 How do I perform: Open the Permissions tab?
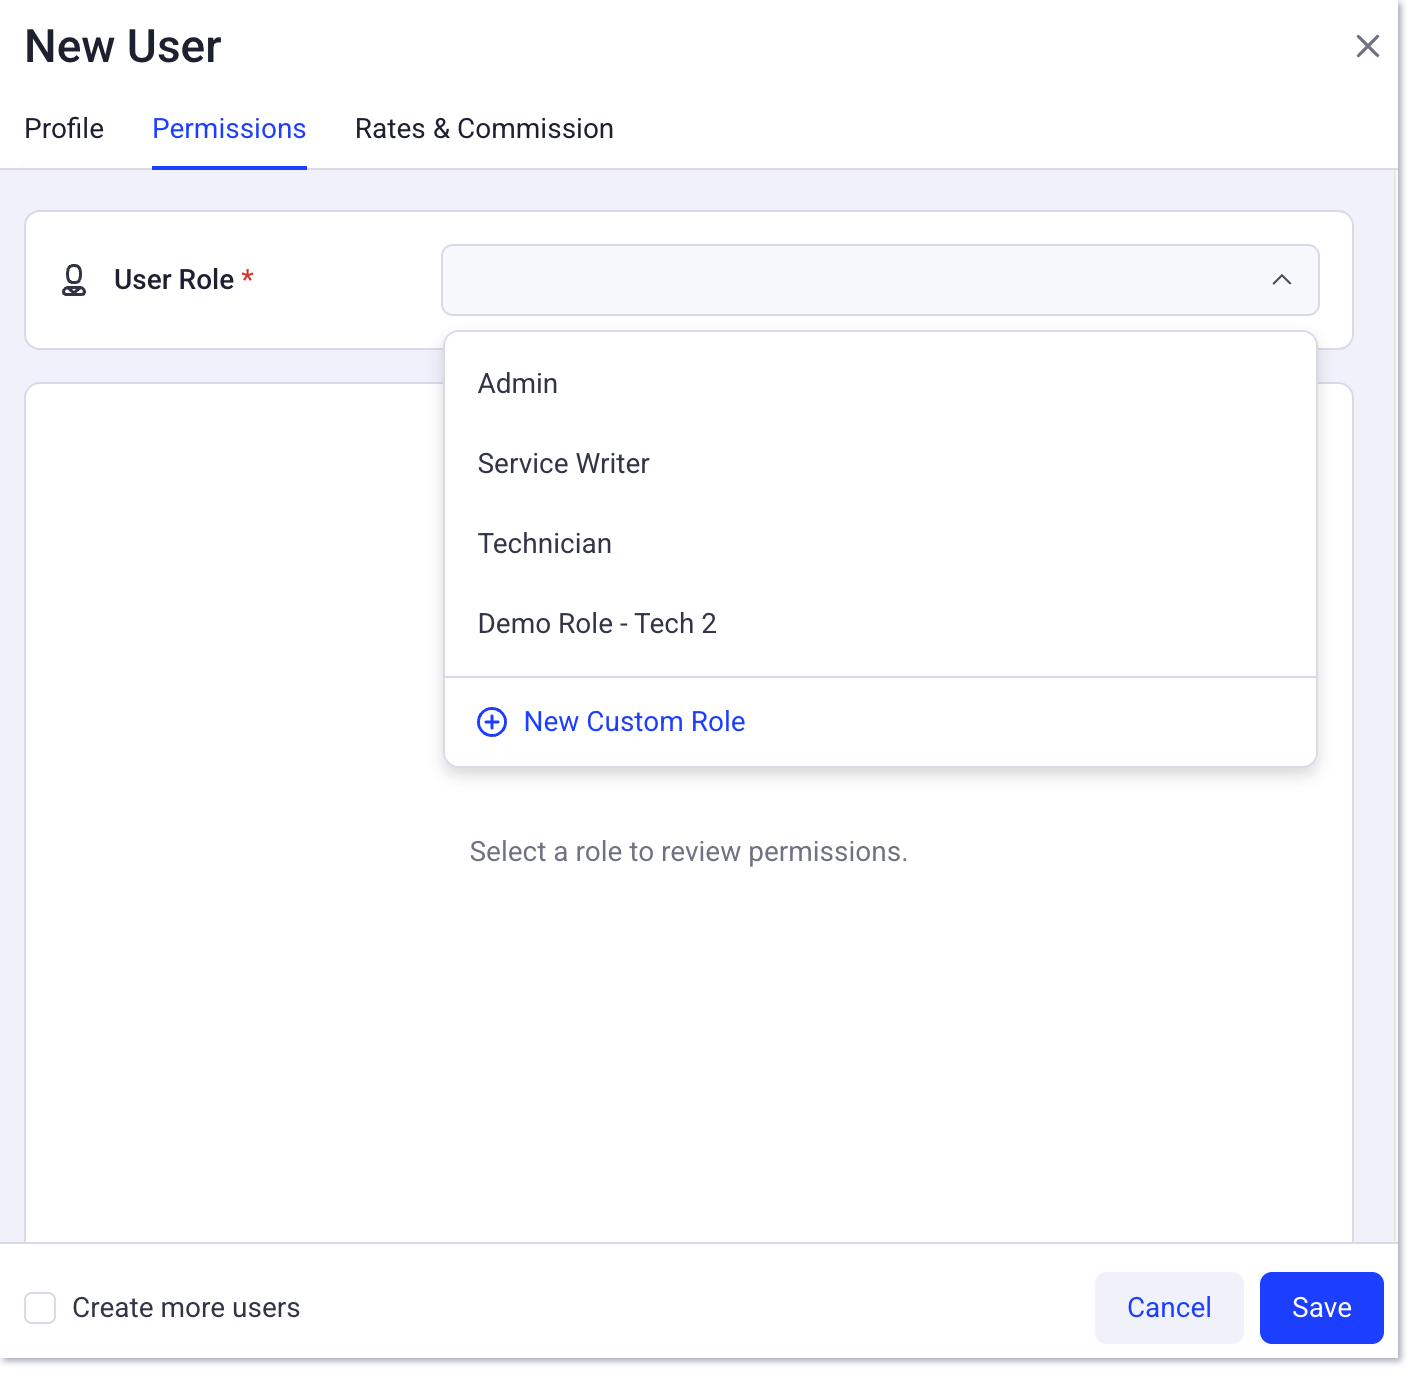(229, 129)
